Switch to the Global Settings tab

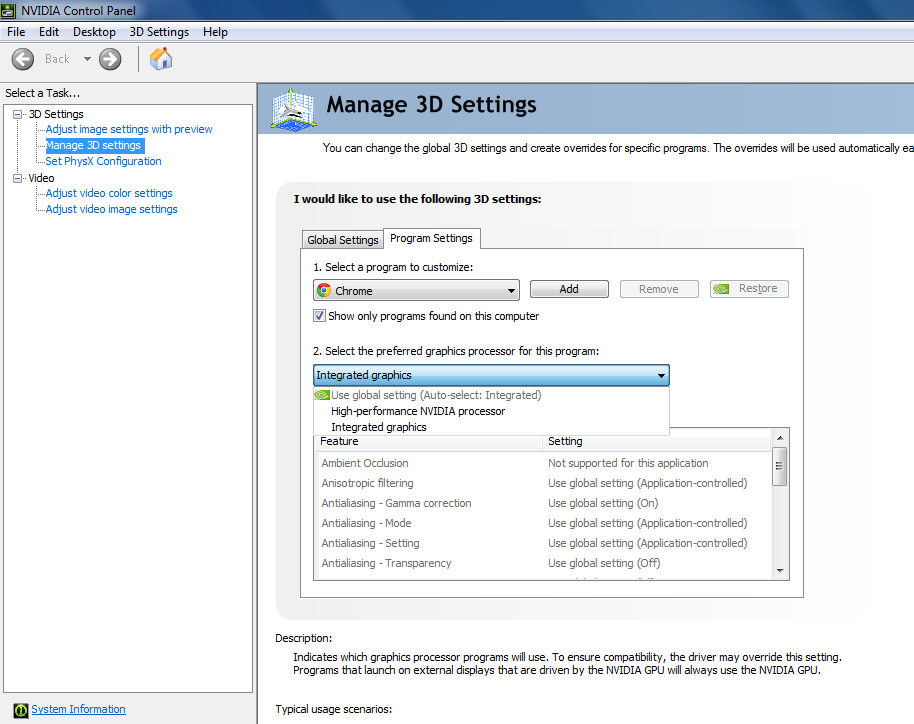[343, 240]
